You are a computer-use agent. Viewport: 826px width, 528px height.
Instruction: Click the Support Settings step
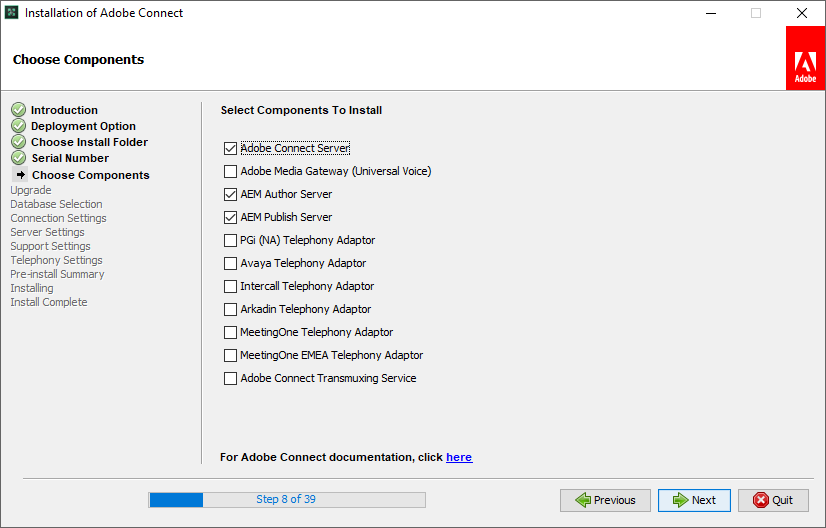(51, 246)
